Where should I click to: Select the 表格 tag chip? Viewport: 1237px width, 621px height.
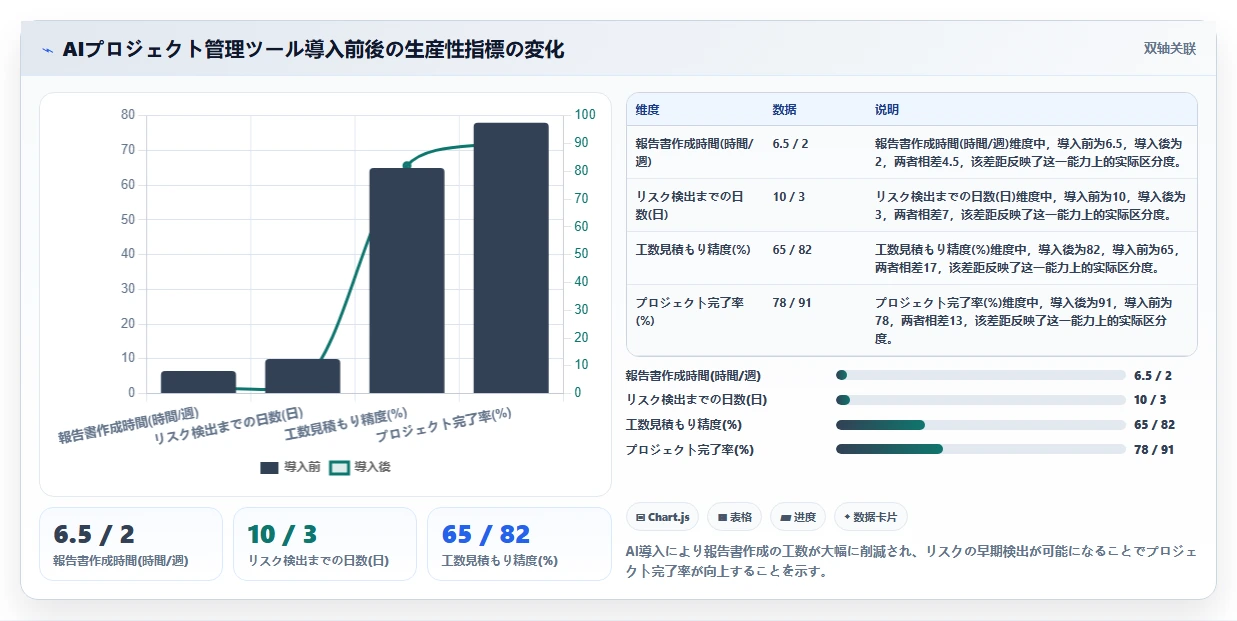[735, 517]
